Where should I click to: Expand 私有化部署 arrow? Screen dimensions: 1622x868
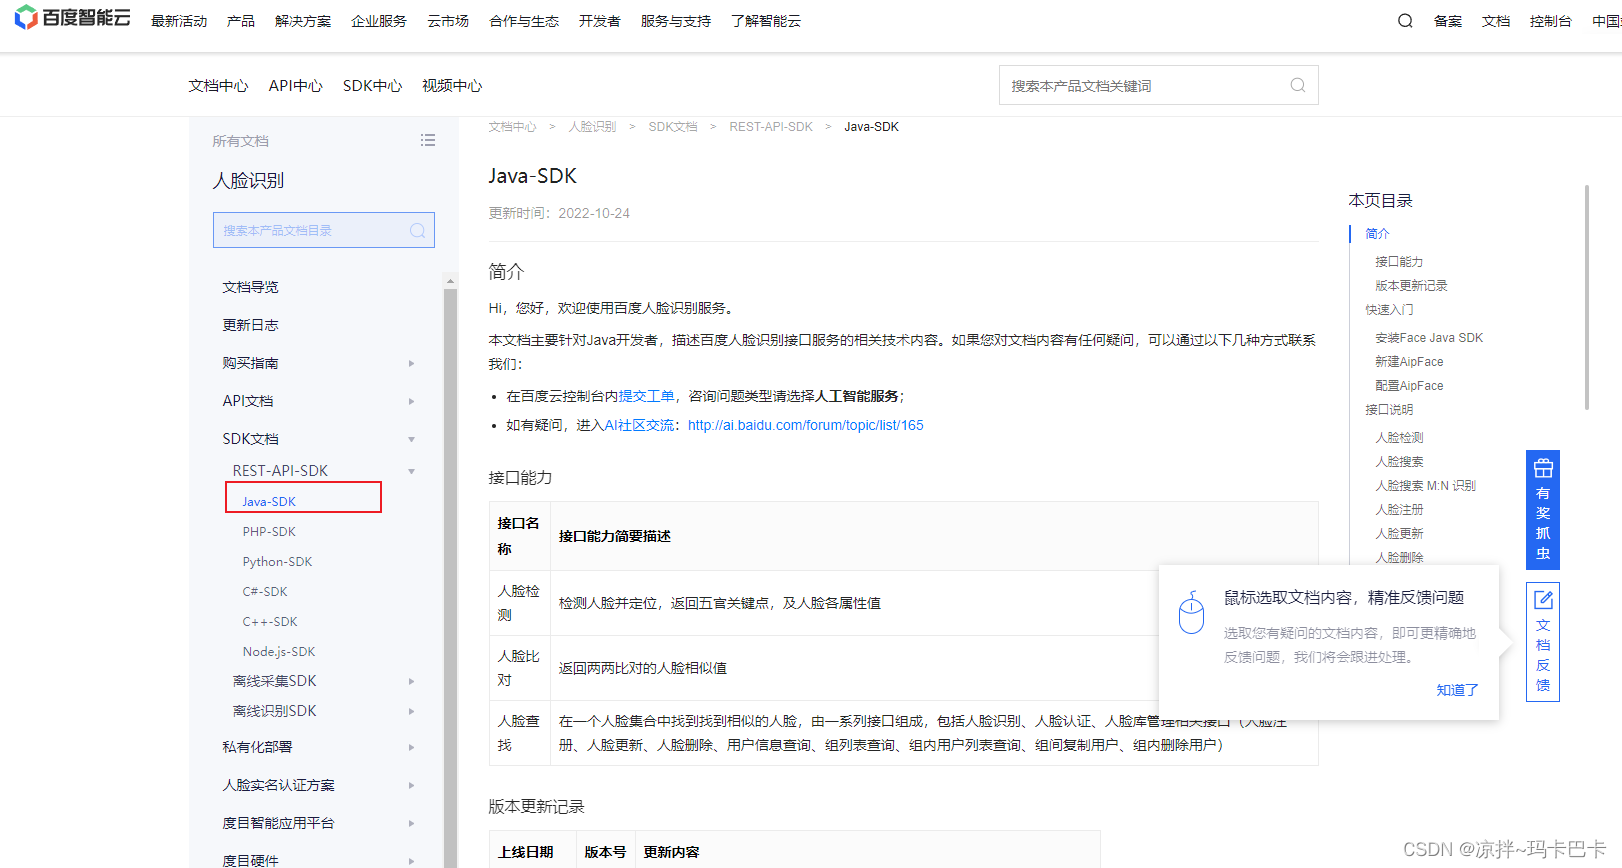coord(411,748)
